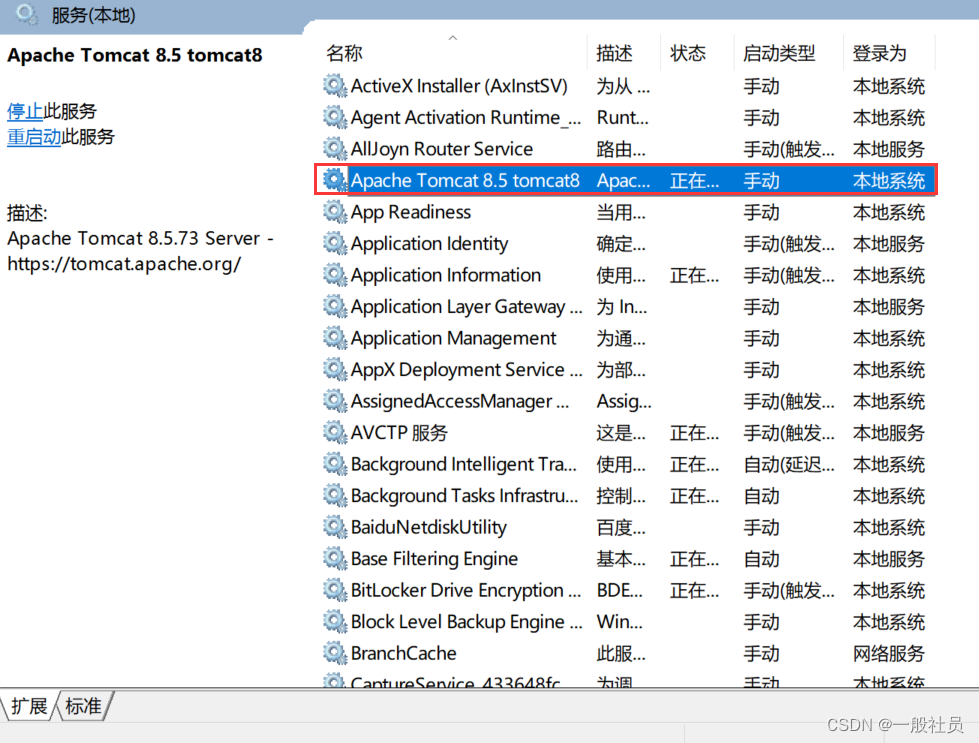Click the Apache Tomcat 8.5 tomcat8 service icon
The image size is (979, 743).
point(335,180)
